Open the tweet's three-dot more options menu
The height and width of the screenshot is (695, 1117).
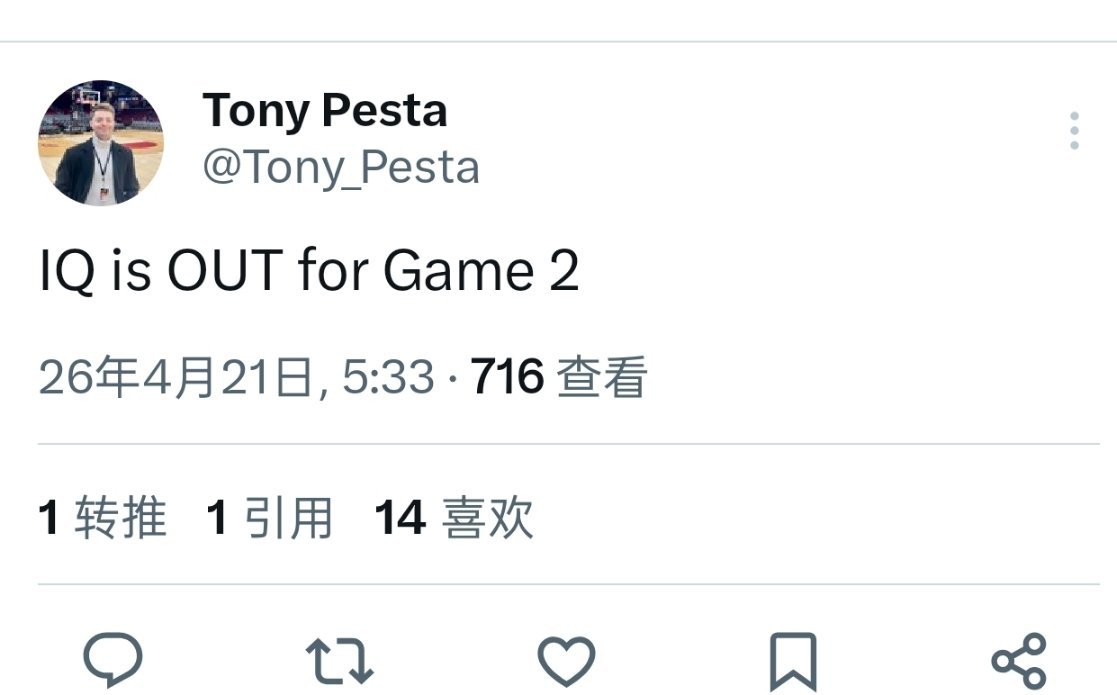tap(1075, 128)
